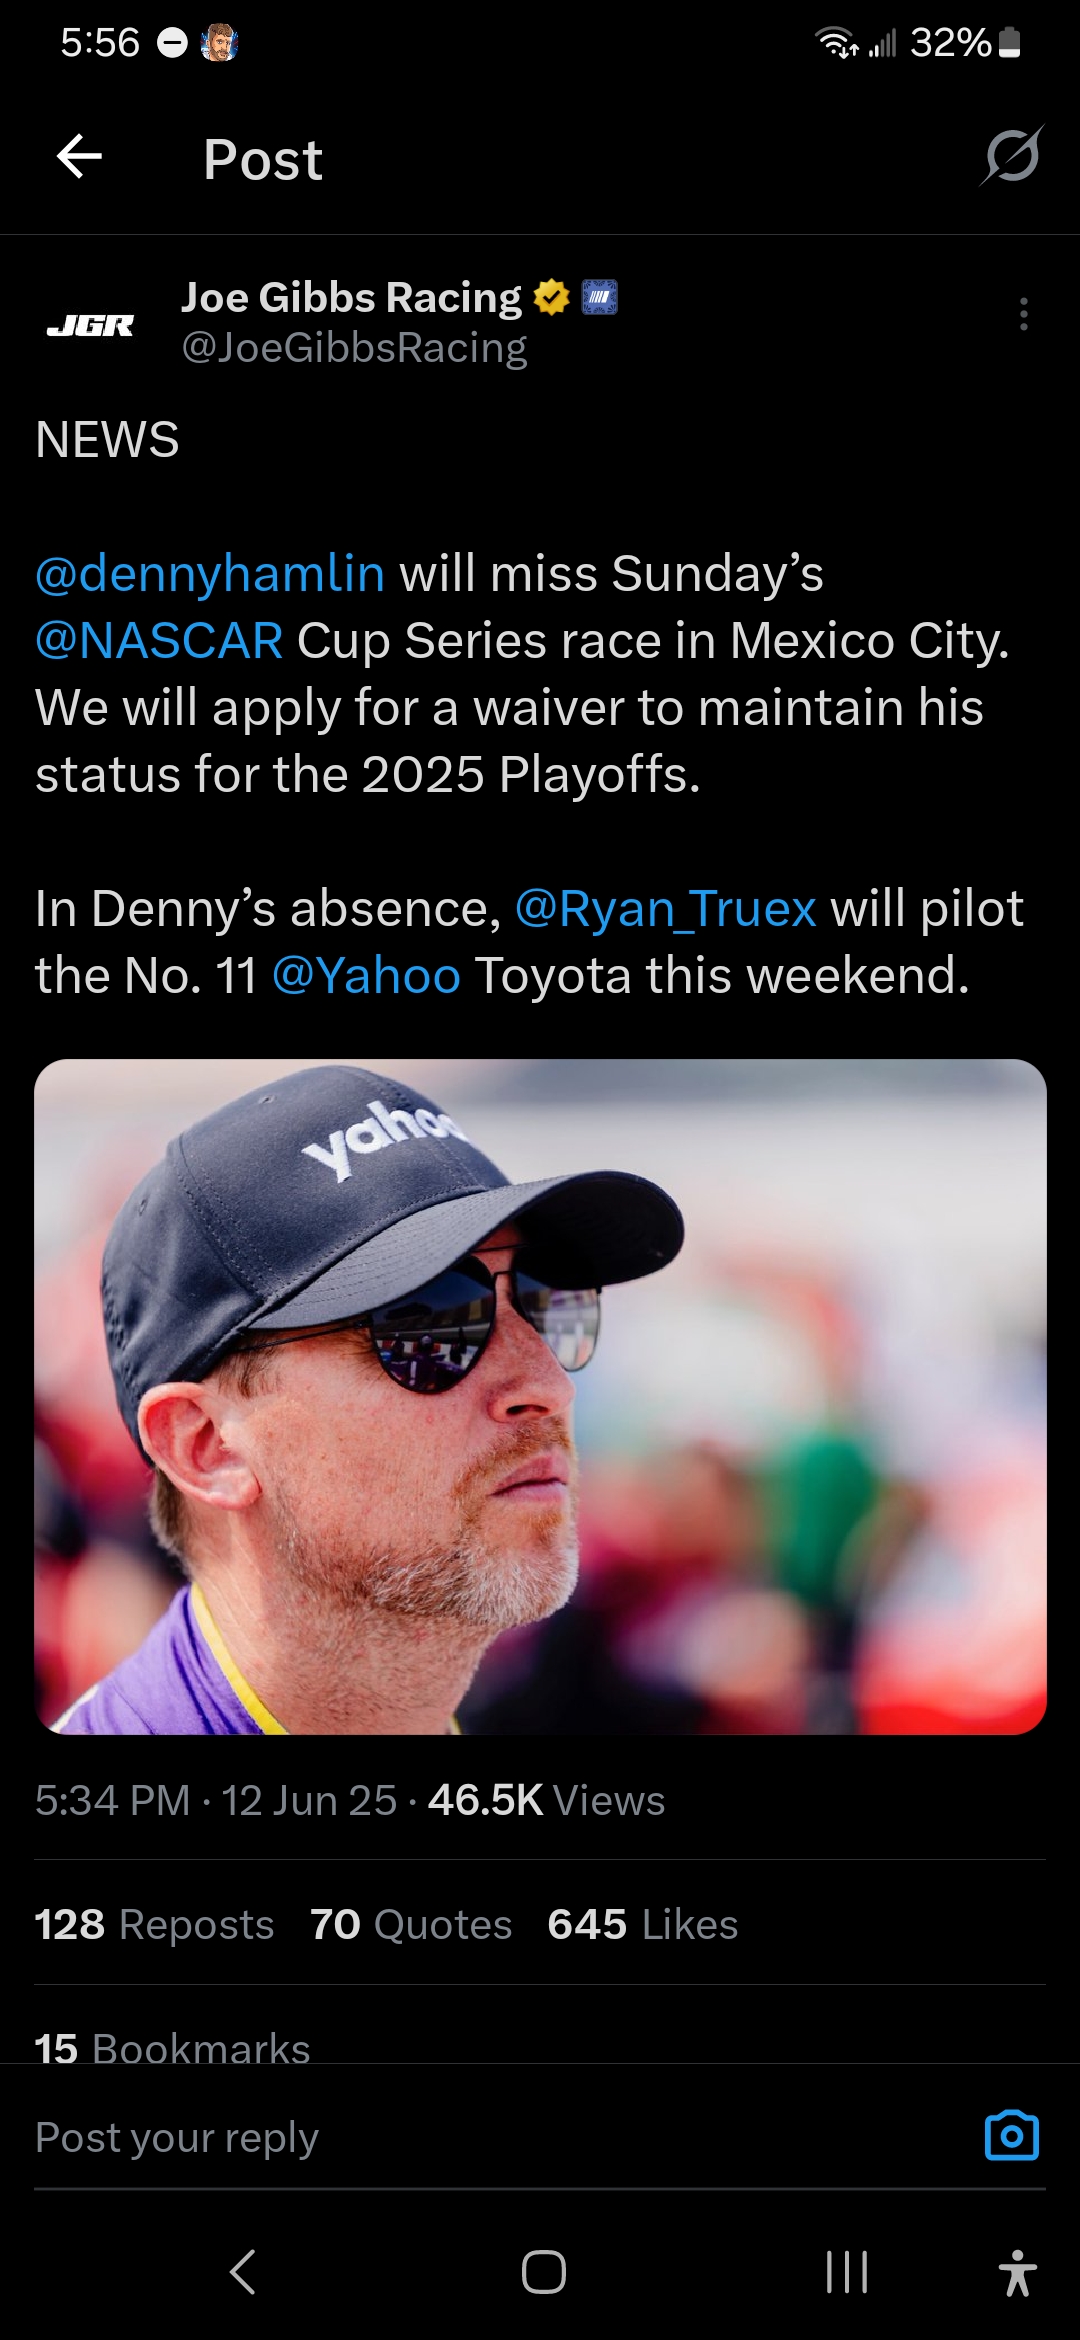This screenshot has width=1080, height=2340.
Task: Open the recent apps navigation button
Action: click(846, 2271)
